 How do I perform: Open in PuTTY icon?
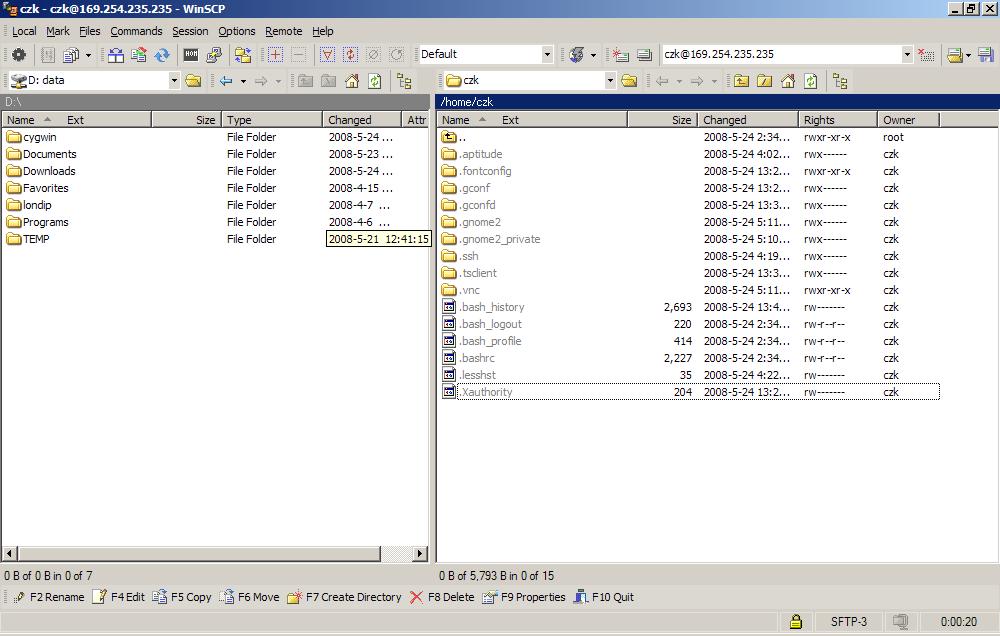click(x=214, y=55)
